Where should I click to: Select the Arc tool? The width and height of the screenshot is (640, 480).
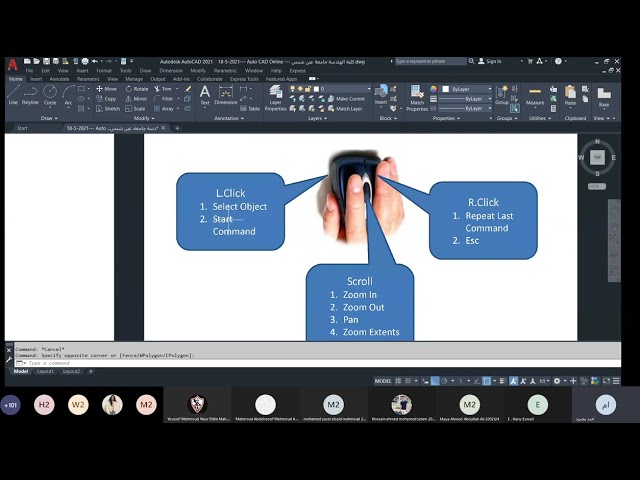[x=68, y=95]
